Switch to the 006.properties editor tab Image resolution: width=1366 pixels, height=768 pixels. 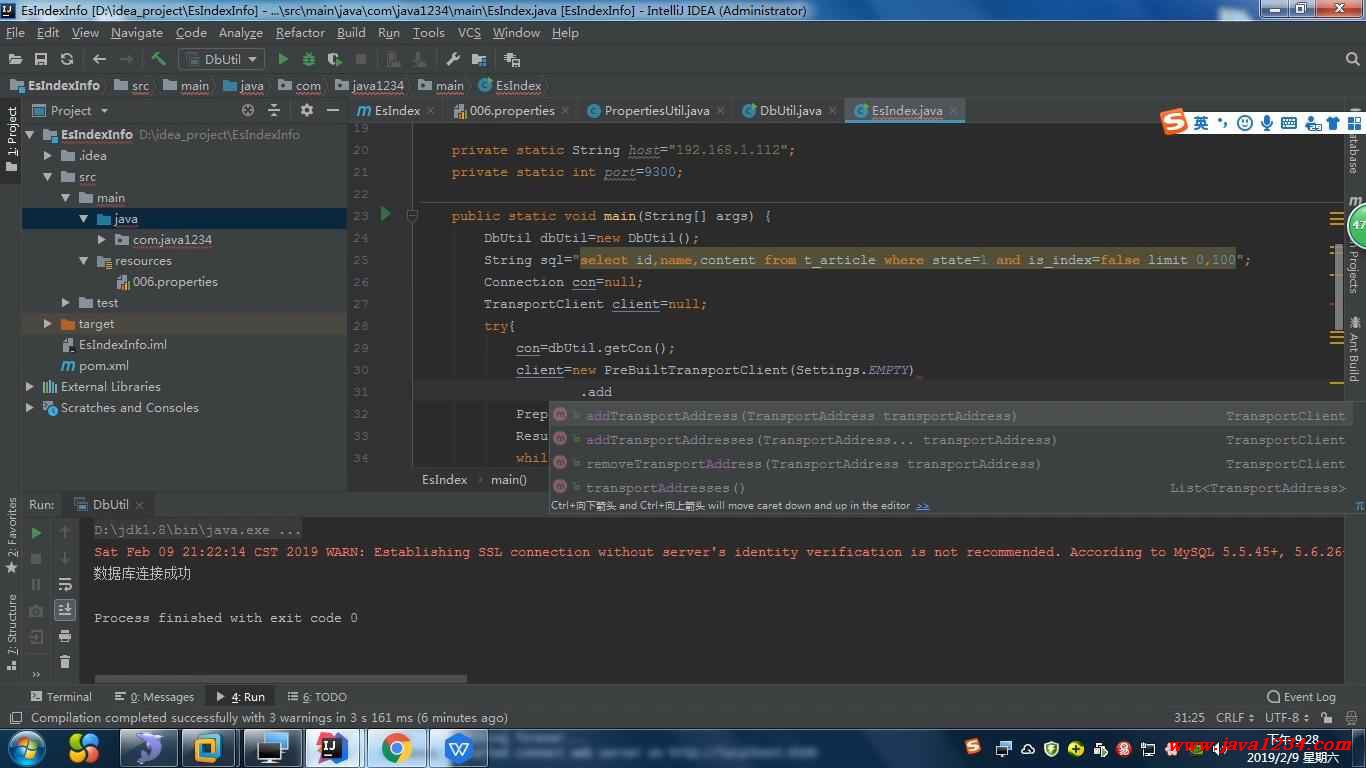pyautogui.click(x=511, y=111)
